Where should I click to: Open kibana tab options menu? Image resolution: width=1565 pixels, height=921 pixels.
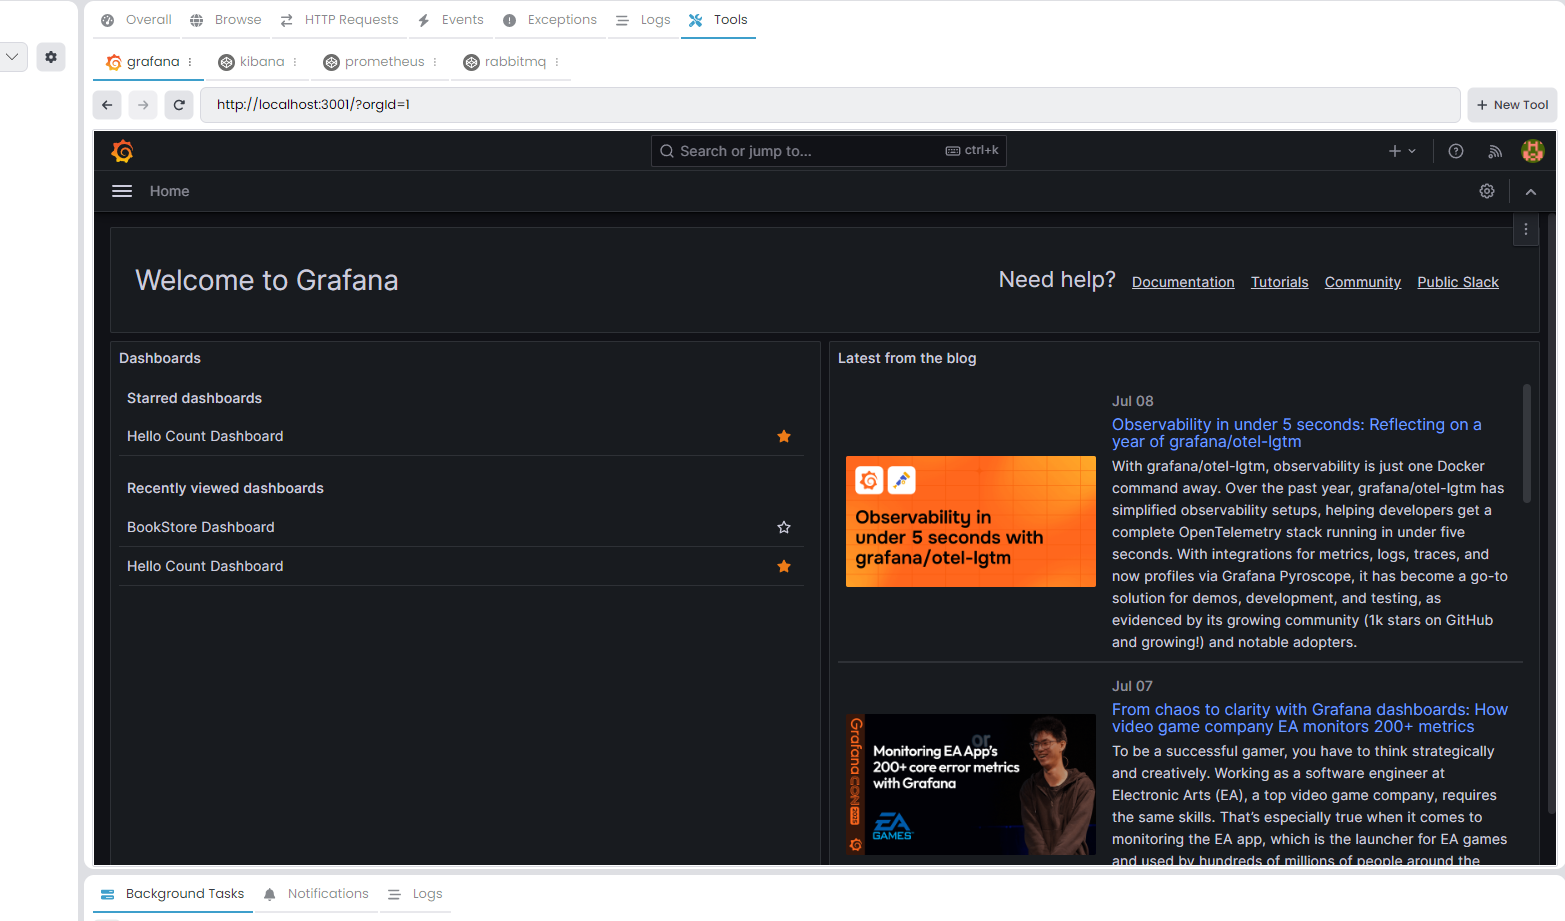pos(295,62)
